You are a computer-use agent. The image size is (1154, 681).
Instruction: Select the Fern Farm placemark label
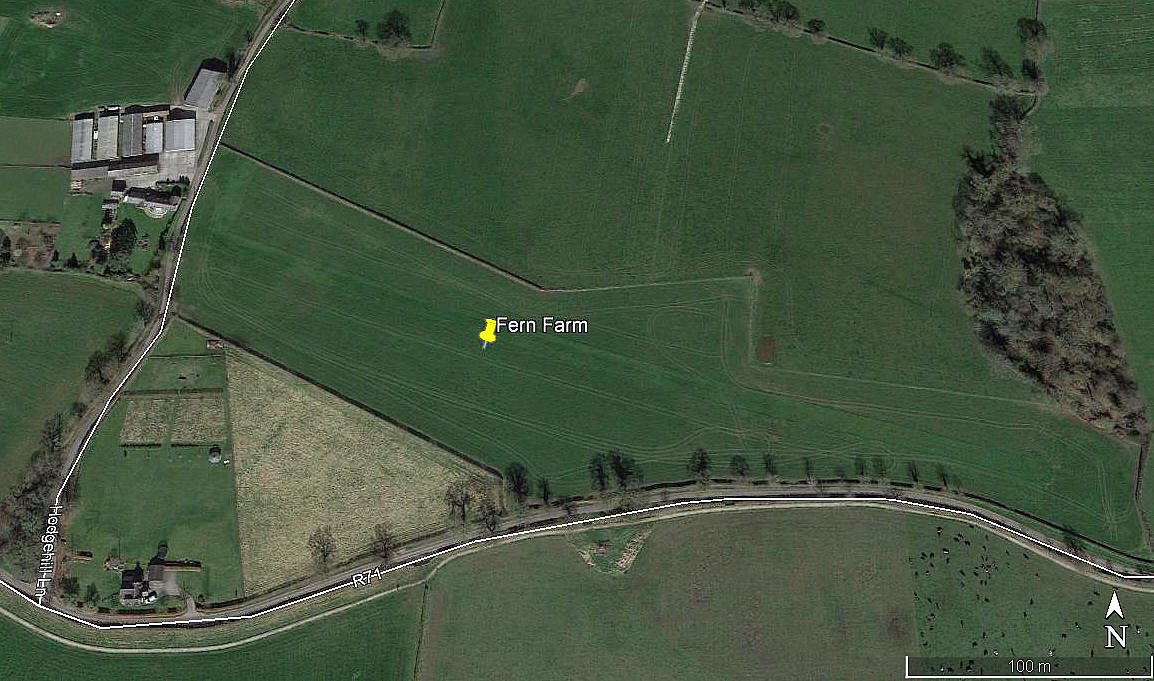[x=542, y=325]
